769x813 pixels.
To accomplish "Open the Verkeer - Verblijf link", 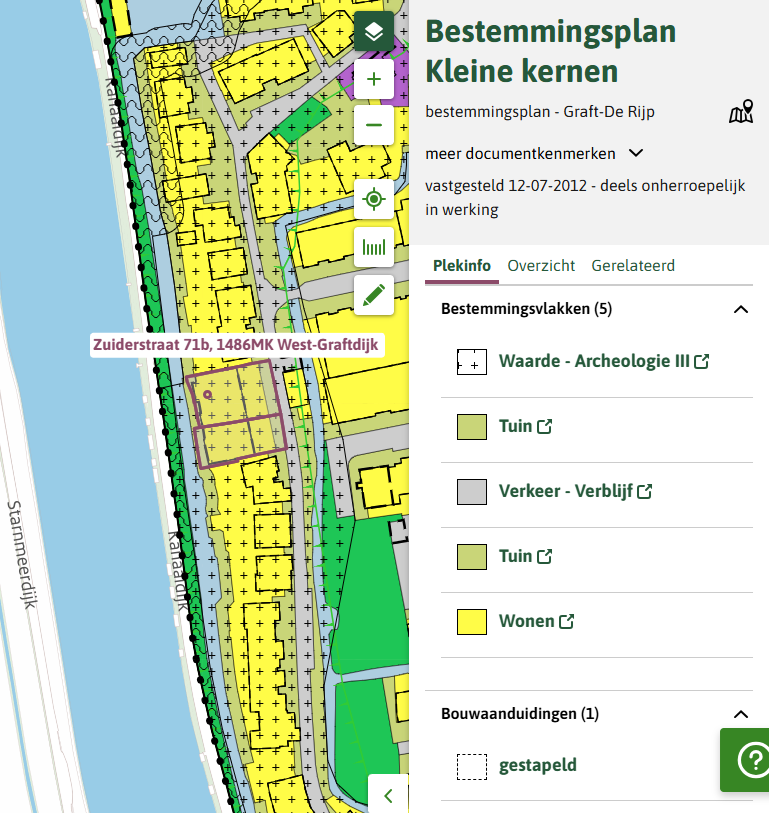I will (x=575, y=491).
